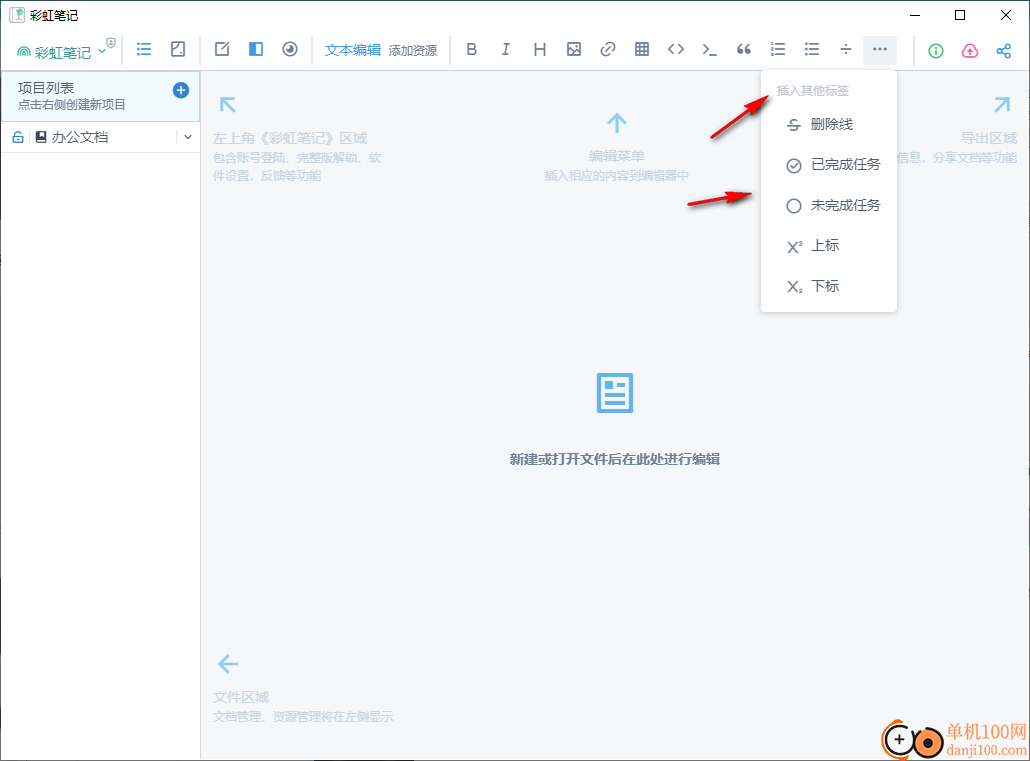
Task: Insert a heading with H icon
Action: click(x=539, y=49)
